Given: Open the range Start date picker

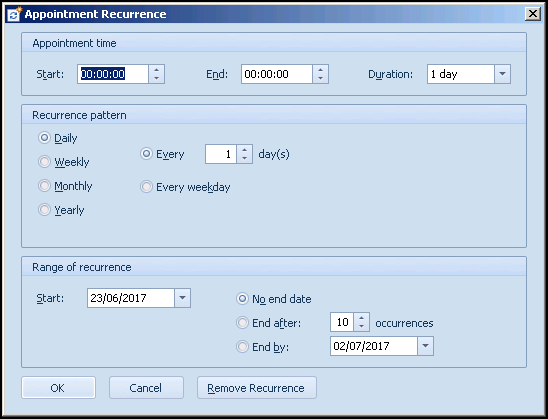Looking at the screenshot, I should (x=182, y=298).
